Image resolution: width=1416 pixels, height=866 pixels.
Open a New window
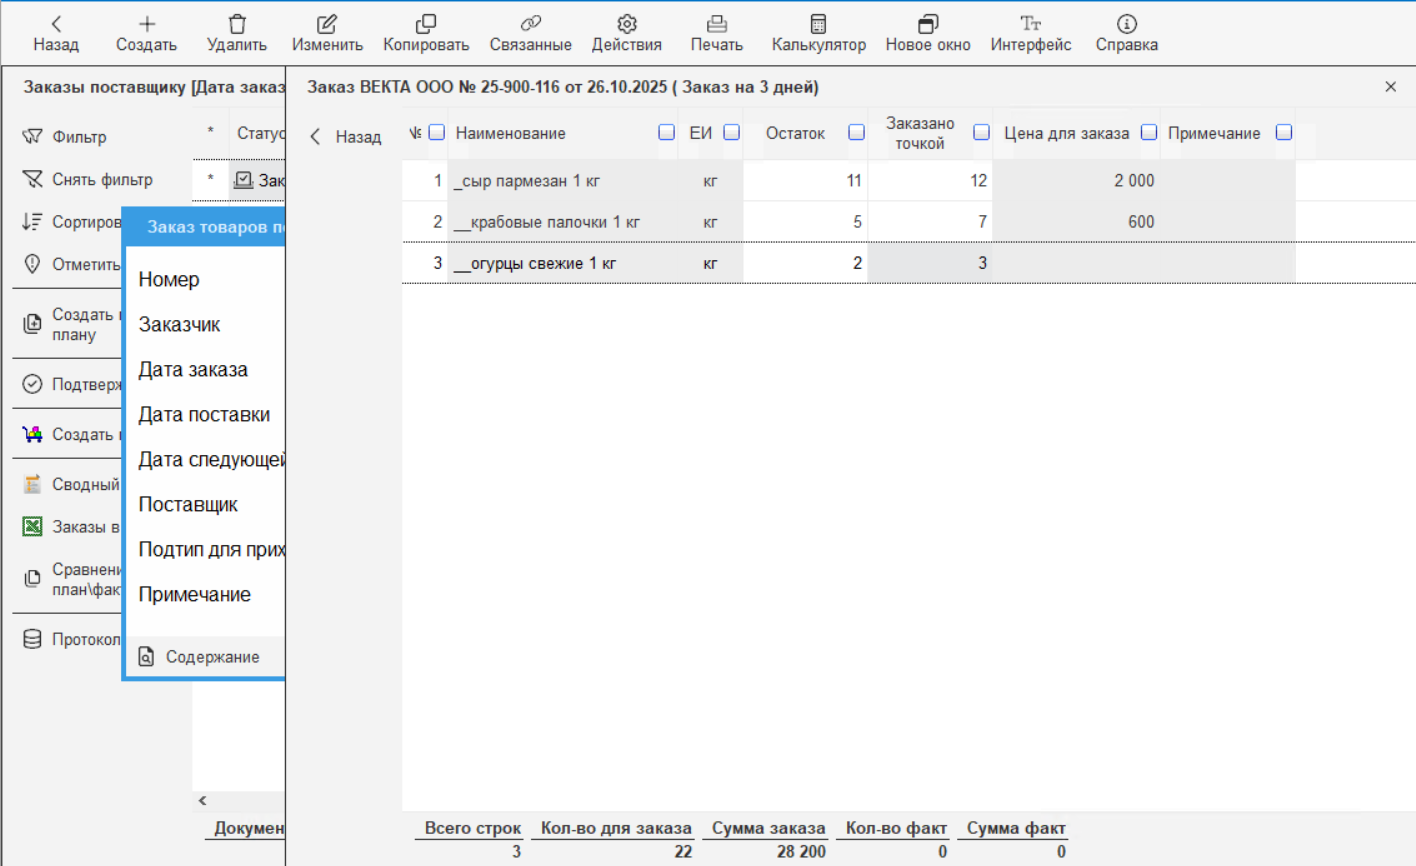927,24
